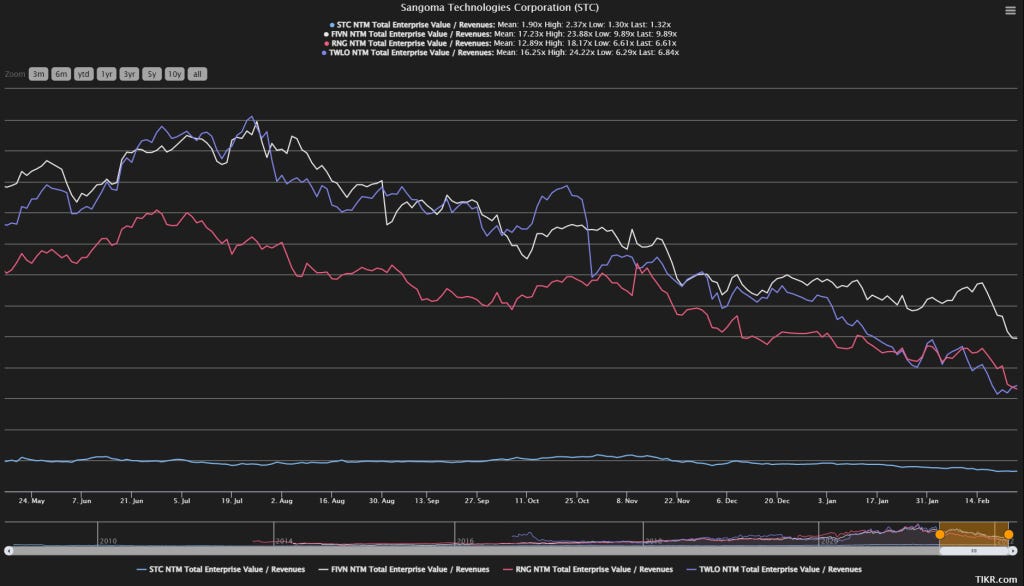Toggle STC series in bottom legend
Screen dimensions: 1024x586
pyautogui.click(x=221, y=570)
